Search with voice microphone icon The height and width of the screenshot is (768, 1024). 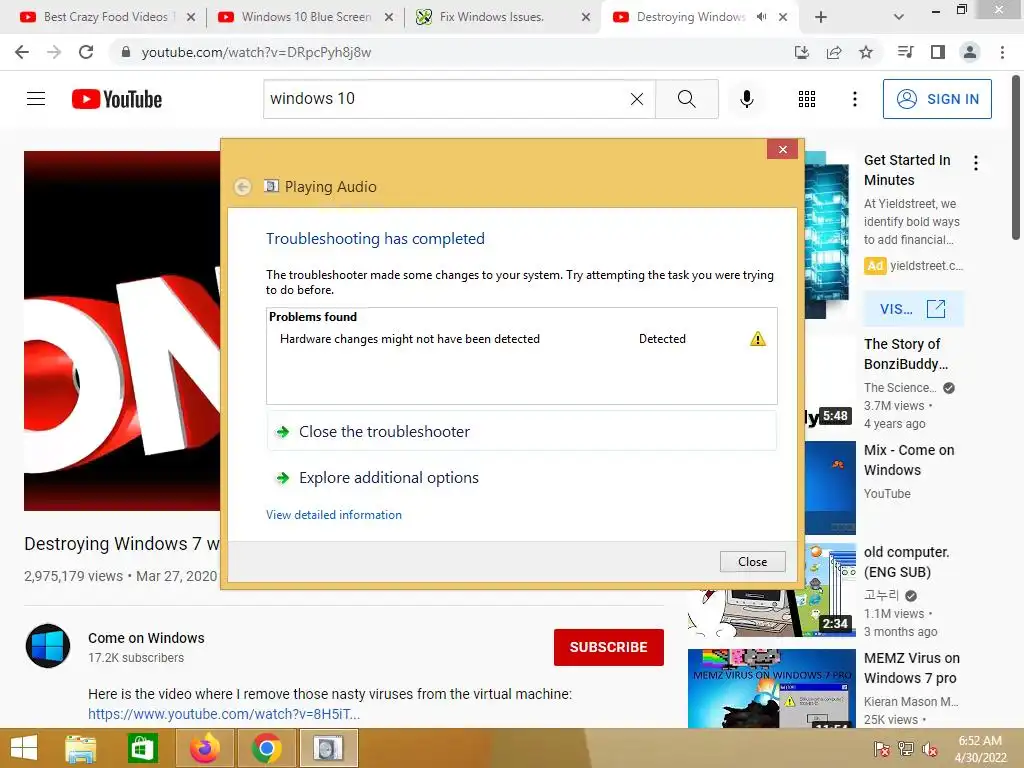[x=746, y=99]
